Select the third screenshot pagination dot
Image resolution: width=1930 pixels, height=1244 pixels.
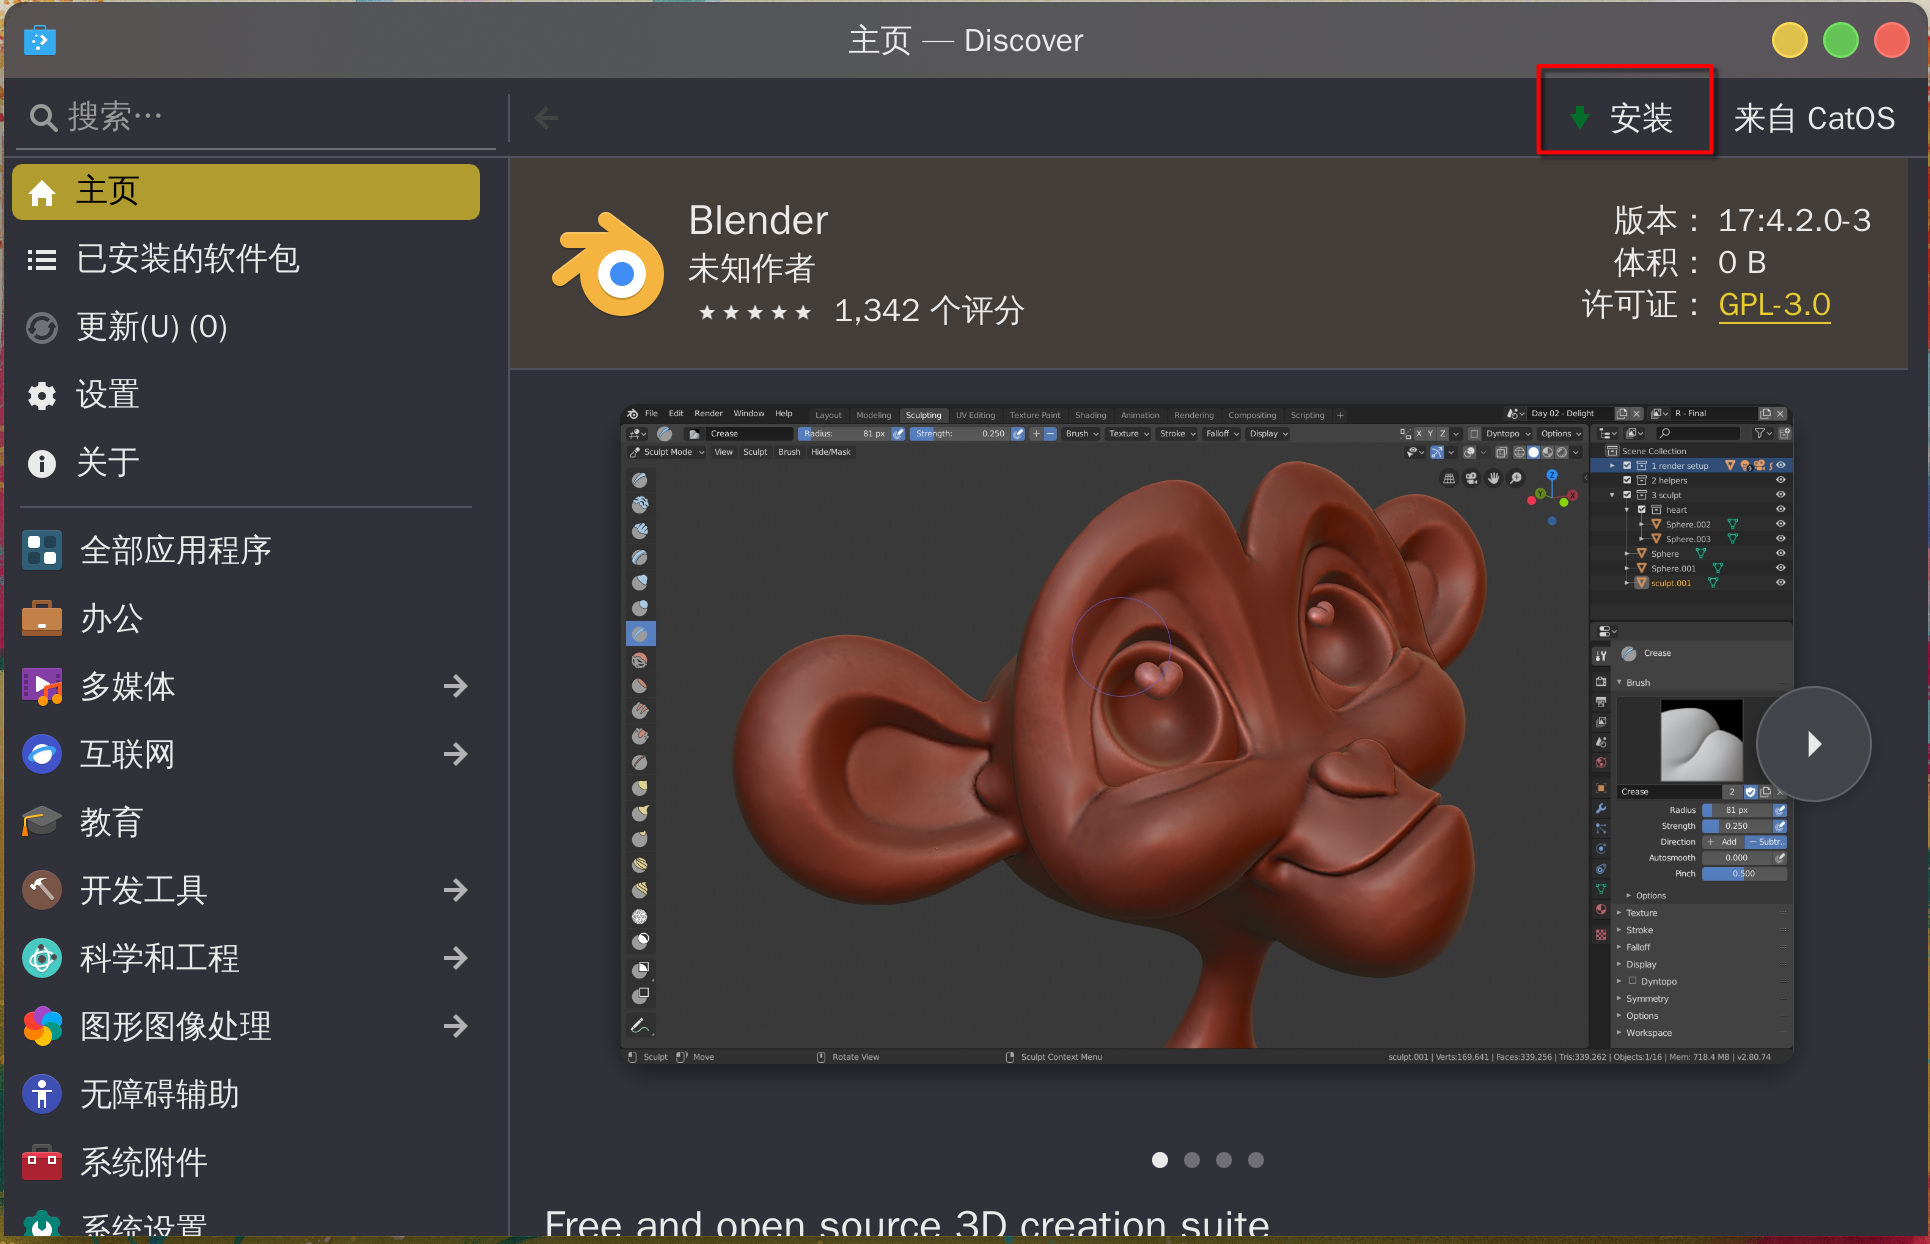tap(1224, 1160)
